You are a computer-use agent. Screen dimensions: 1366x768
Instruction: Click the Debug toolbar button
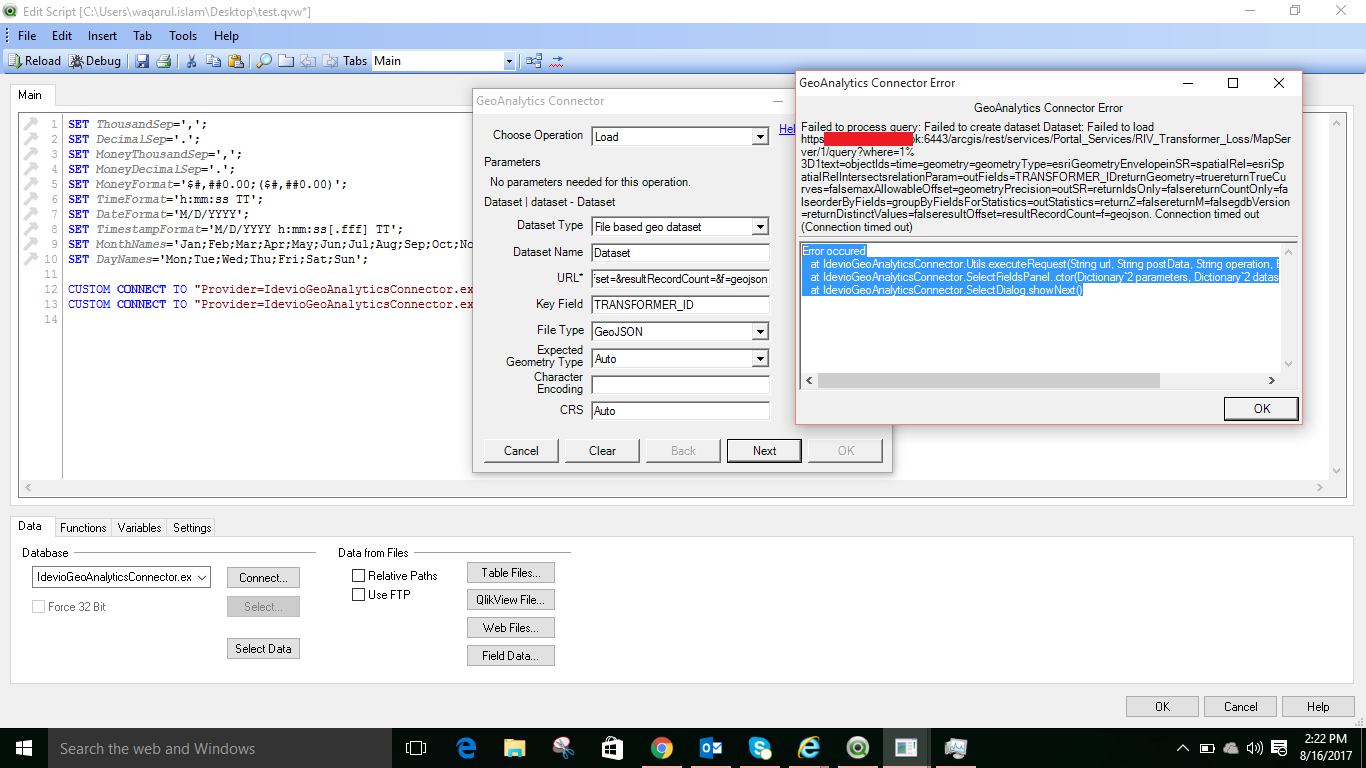95,61
